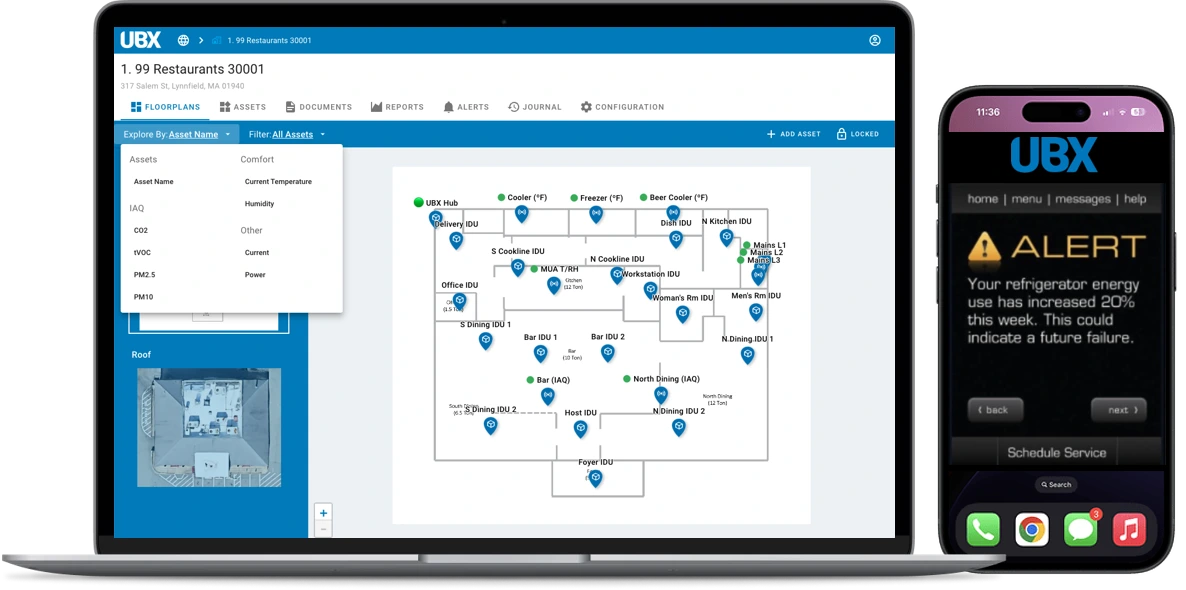Click the Delivery IDU map pin
Image resolution: width=1186 pixels, height=590 pixels.
456,241
